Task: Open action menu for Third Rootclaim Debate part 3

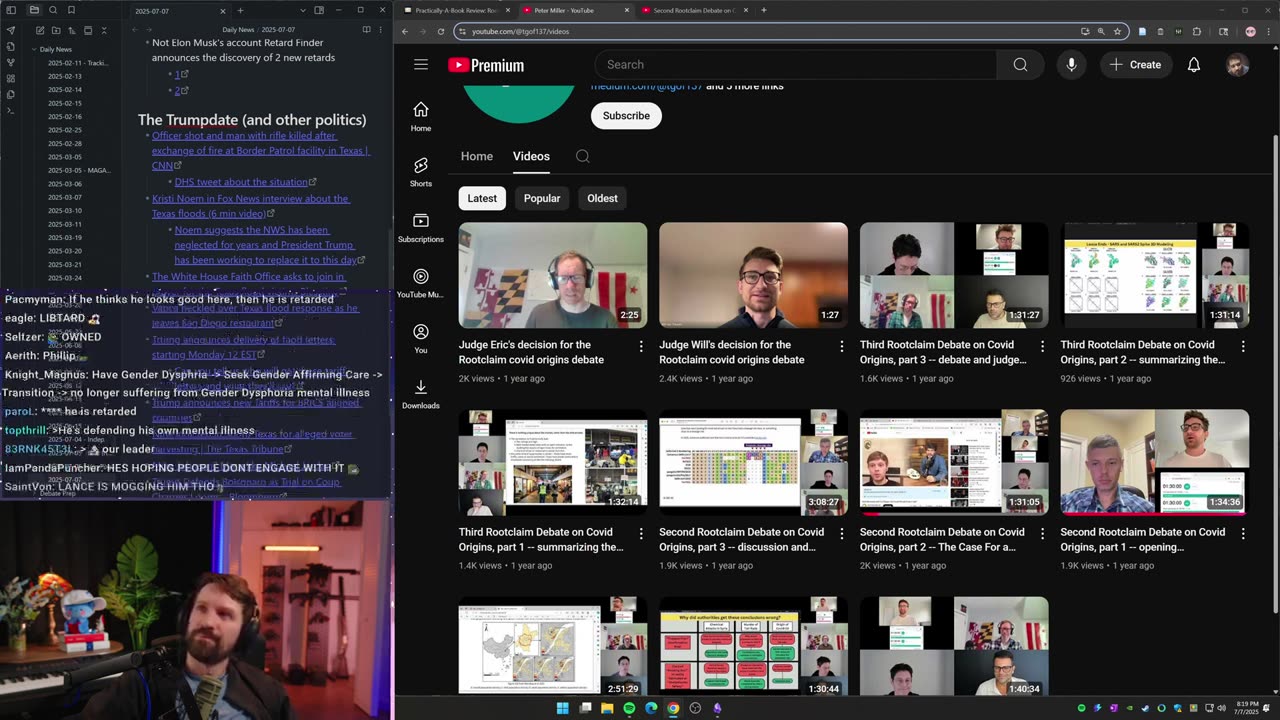Action: [x=1042, y=346]
